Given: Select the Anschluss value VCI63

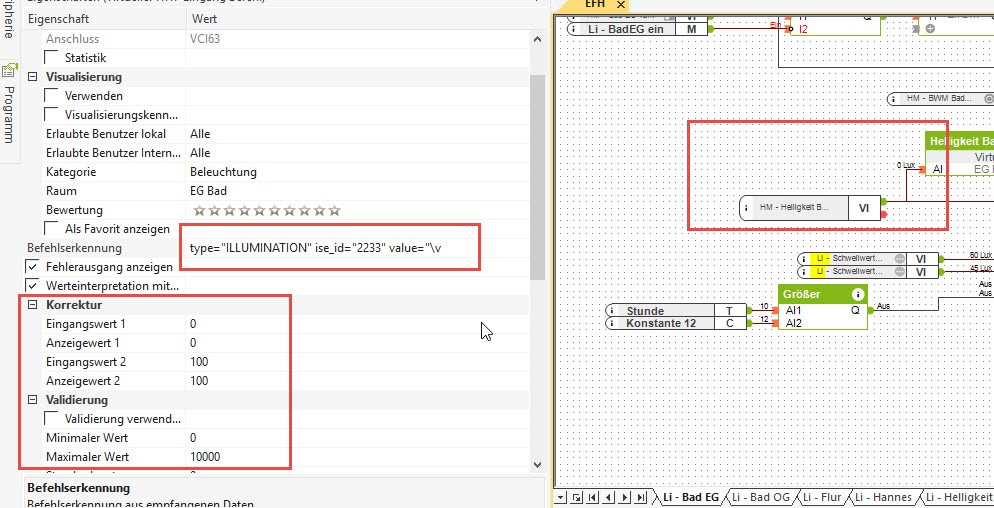Looking at the screenshot, I should (205, 39).
